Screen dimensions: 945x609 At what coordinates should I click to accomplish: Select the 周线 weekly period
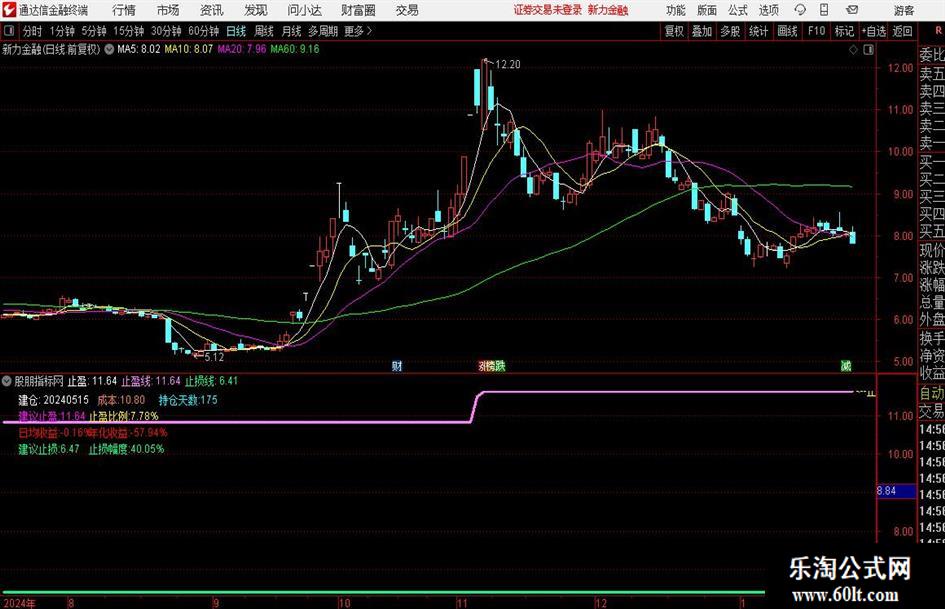tap(264, 31)
